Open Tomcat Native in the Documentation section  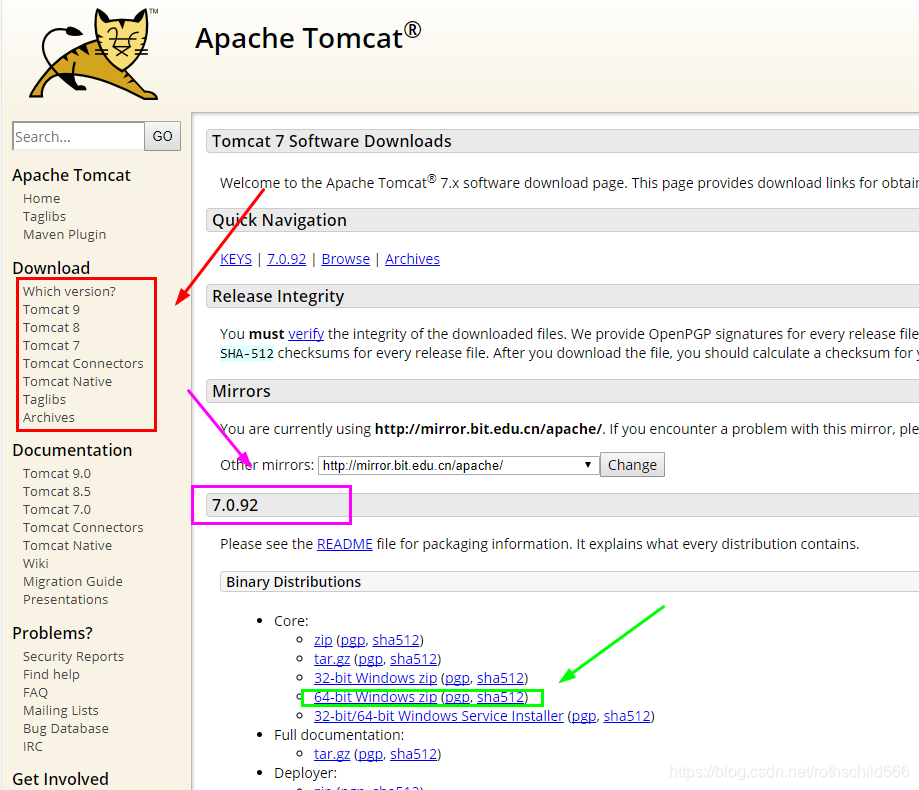click(x=67, y=546)
